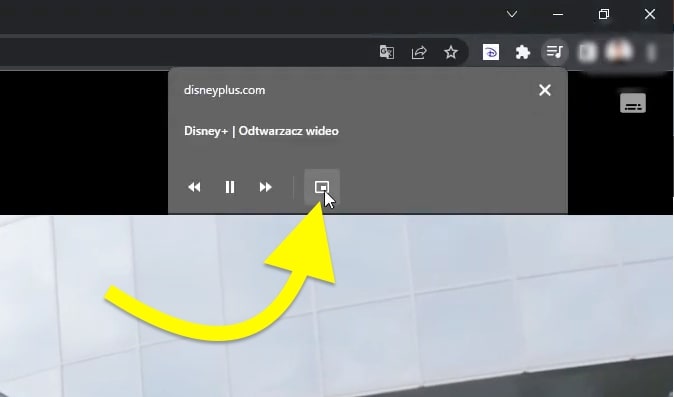The width and height of the screenshot is (674, 397).
Task: Click the subtitles icon in video player
Action: (633, 103)
